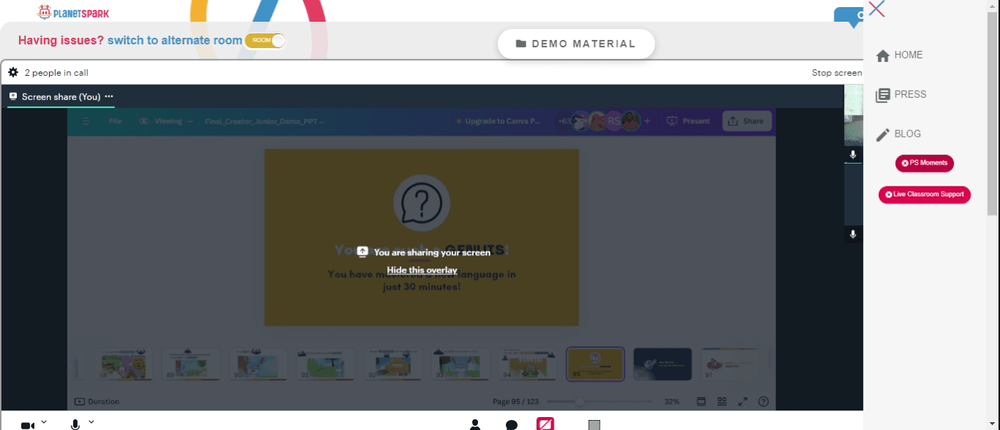The width and height of the screenshot is (1000, 430).
Task: Open call settings gear icon
Action: tap(13, 73)
